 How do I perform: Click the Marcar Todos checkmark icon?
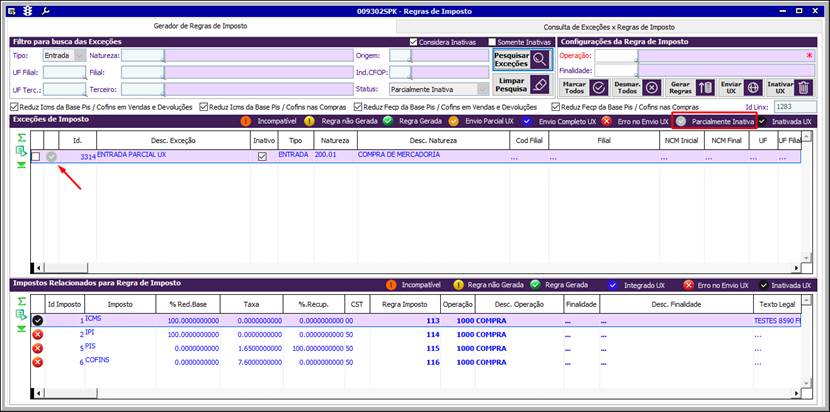pos(599,87)
